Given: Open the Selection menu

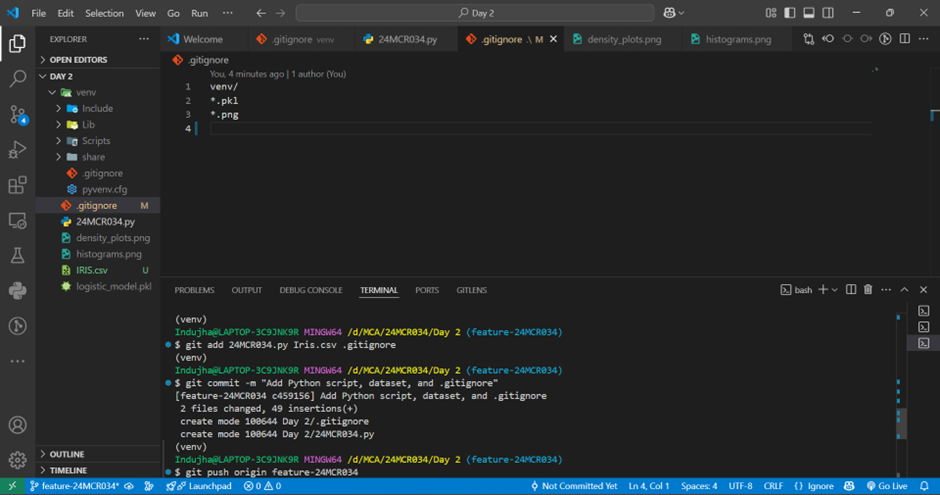Looking at the screenshot, I should tap(104, 13).
